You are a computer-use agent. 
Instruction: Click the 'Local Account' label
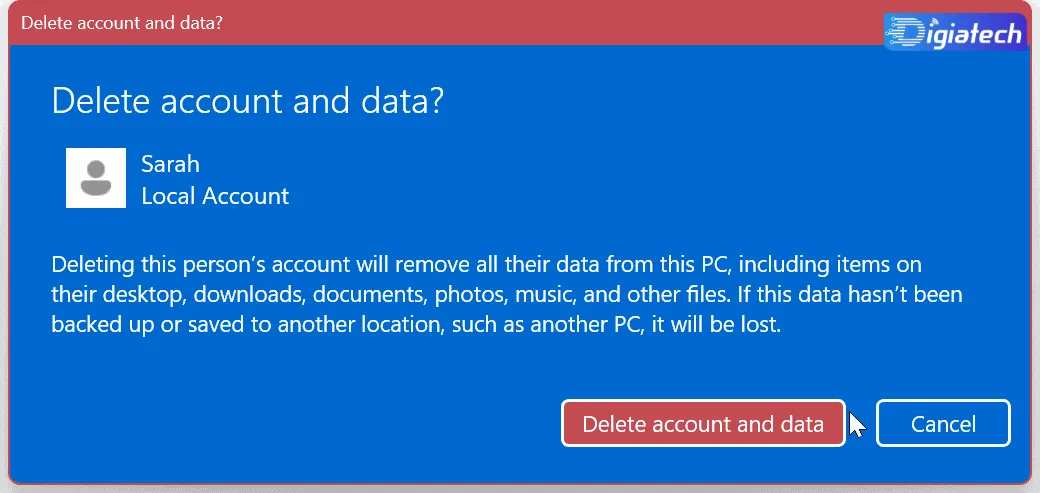tap(215, 196)
